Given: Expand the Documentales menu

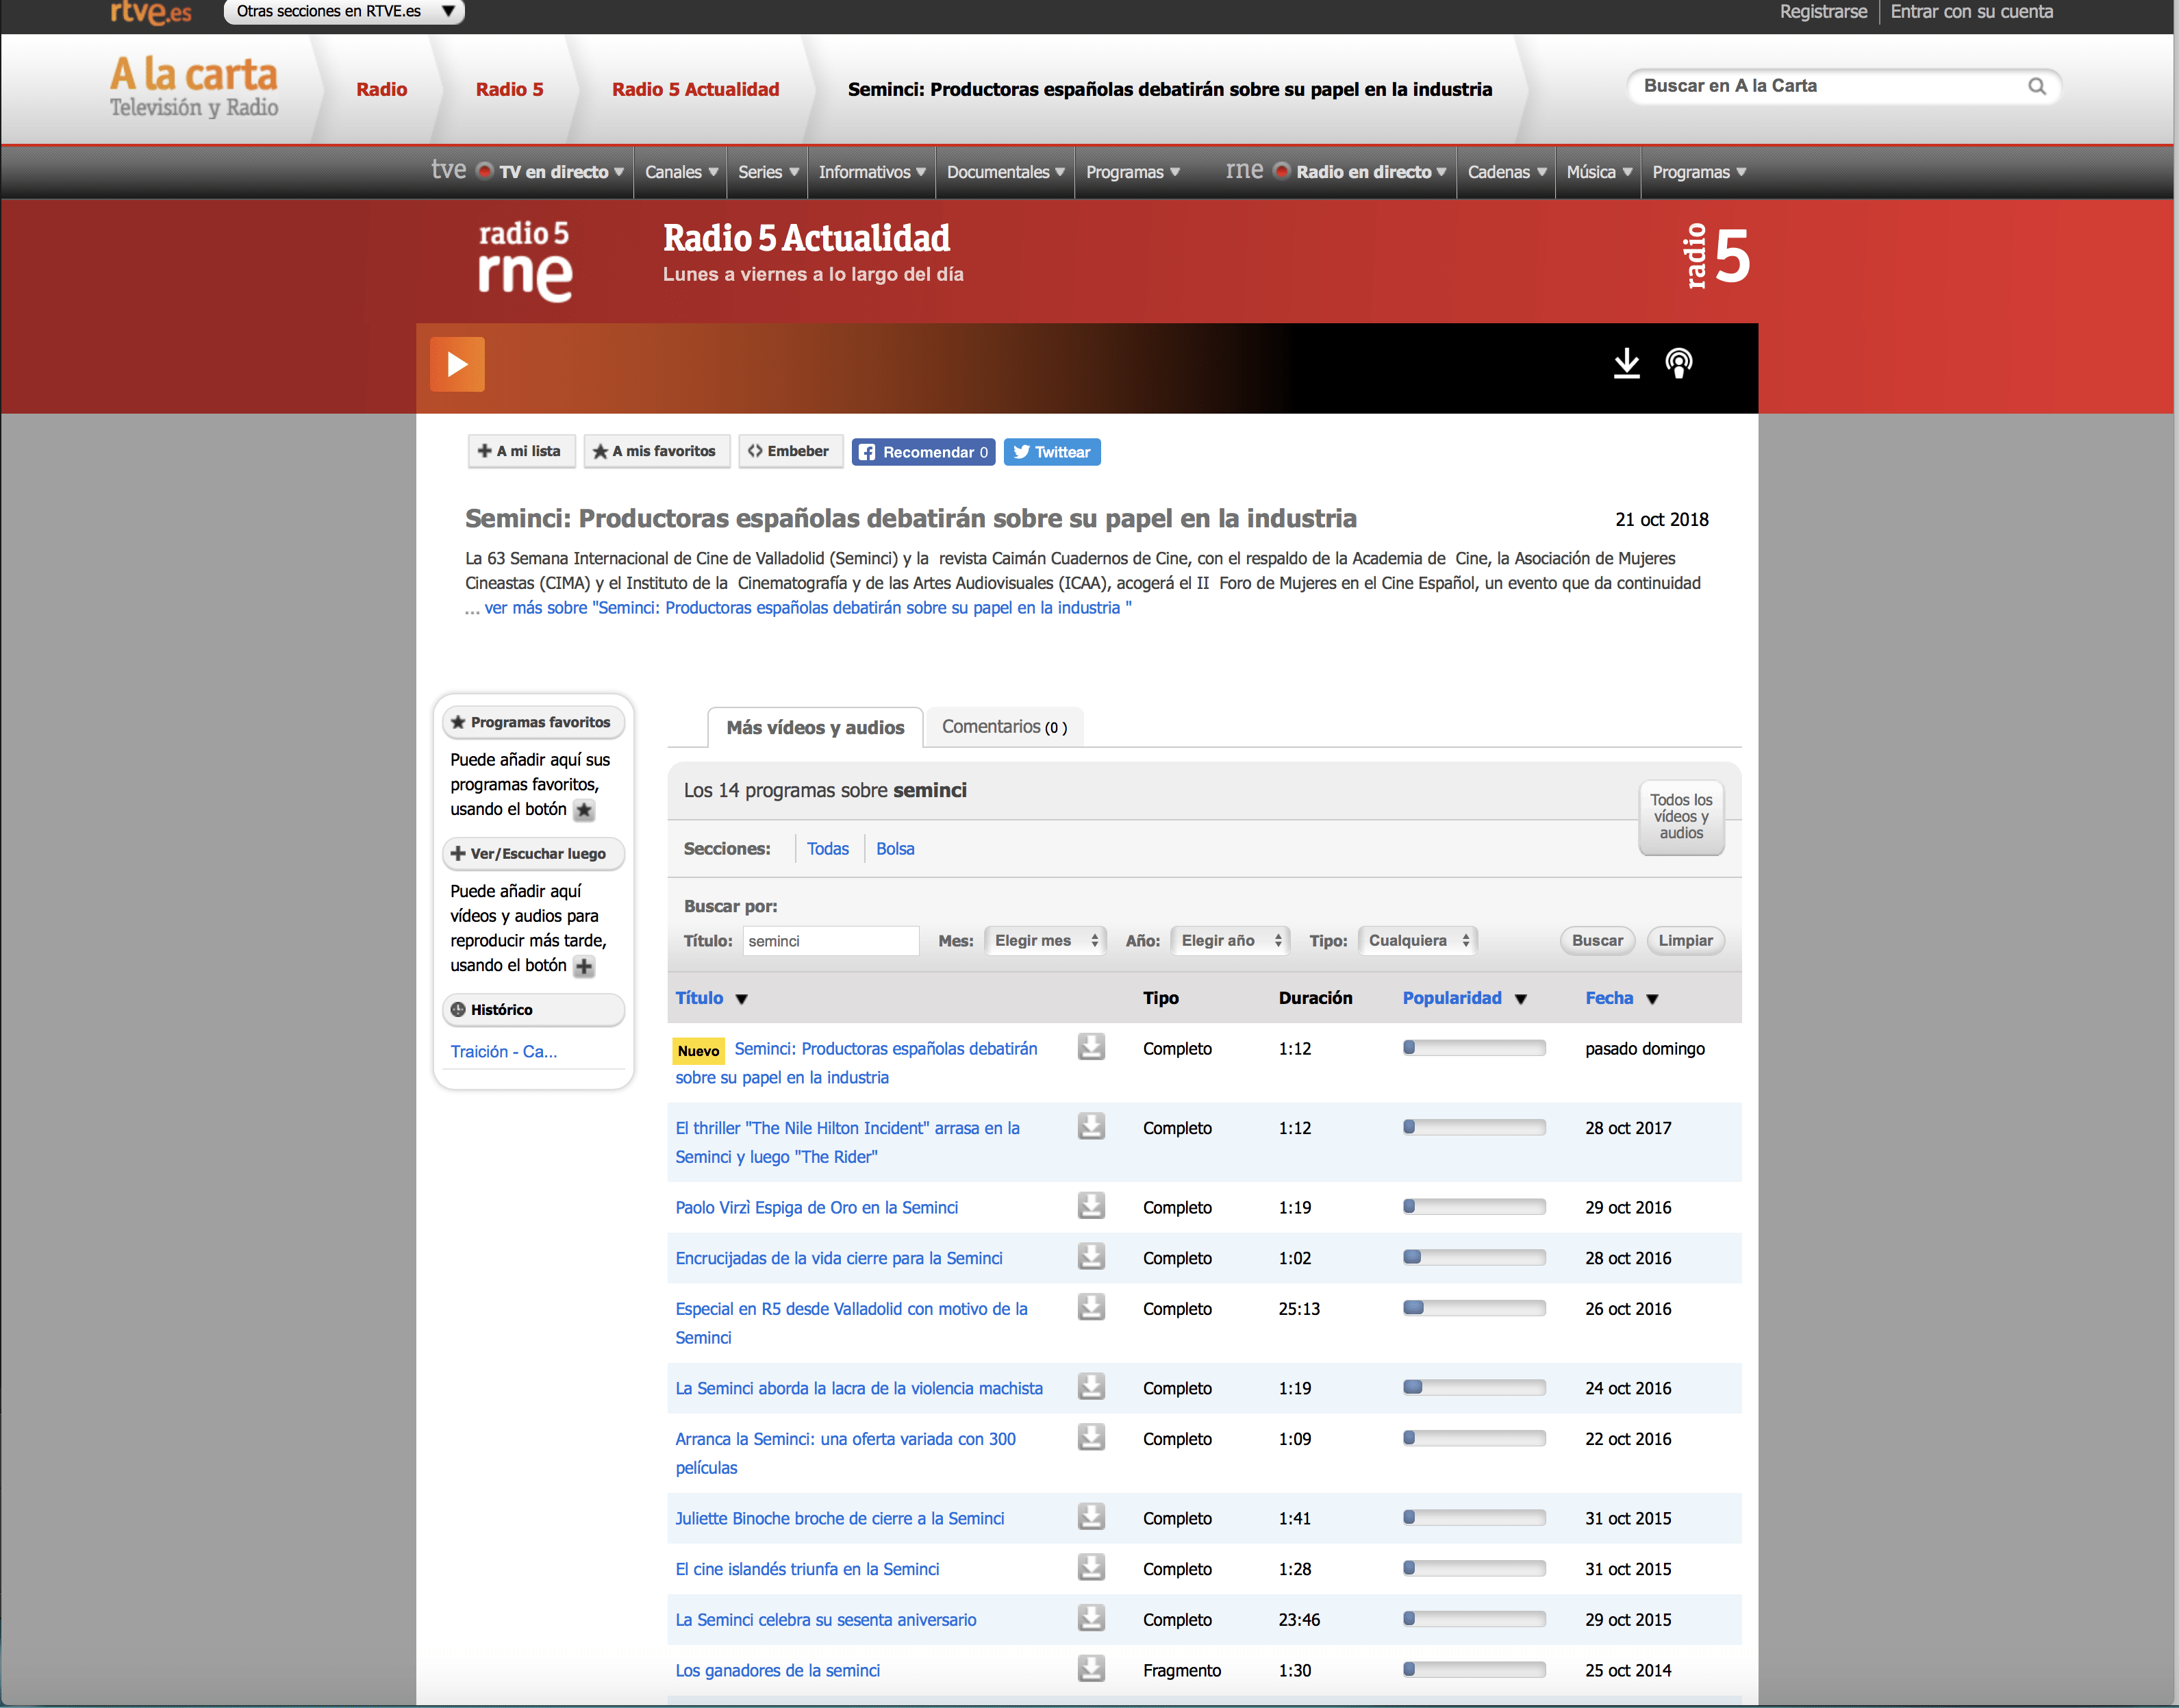Looking at the screenshot, I should pyautogui.click(x=1005, y=172).
